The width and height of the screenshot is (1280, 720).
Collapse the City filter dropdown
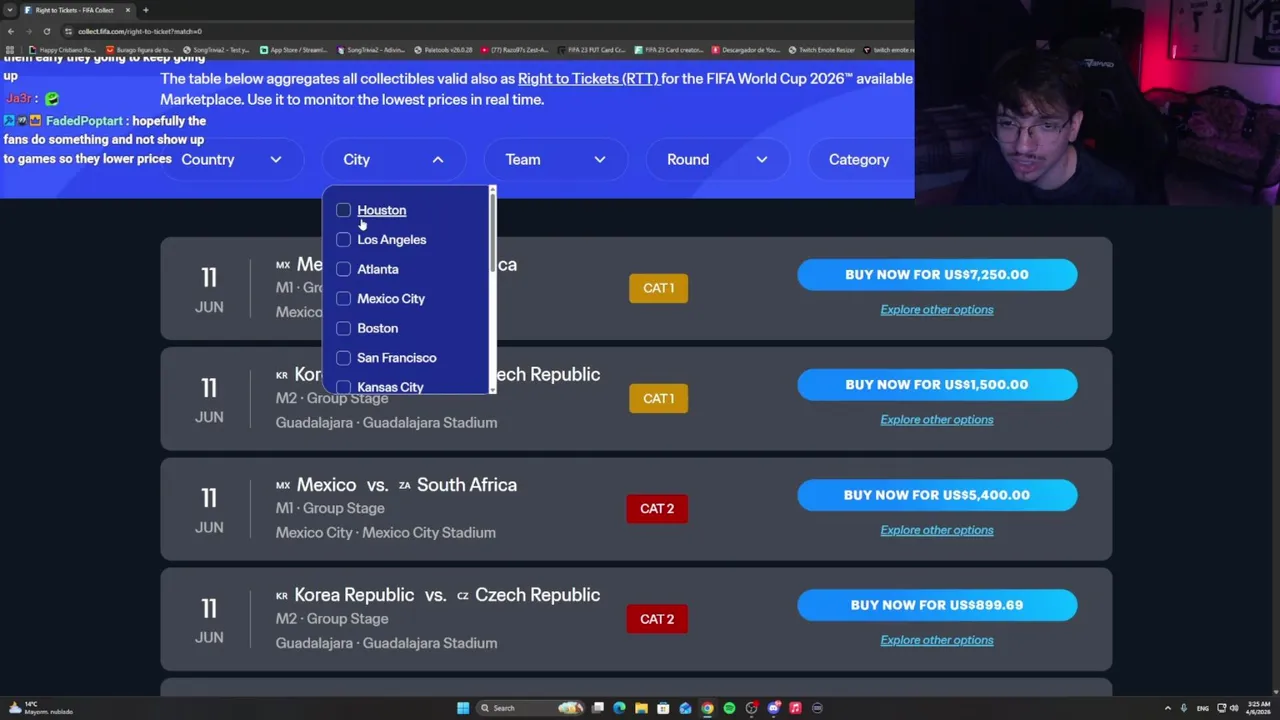pyautogui.click(x=393, y=160)
